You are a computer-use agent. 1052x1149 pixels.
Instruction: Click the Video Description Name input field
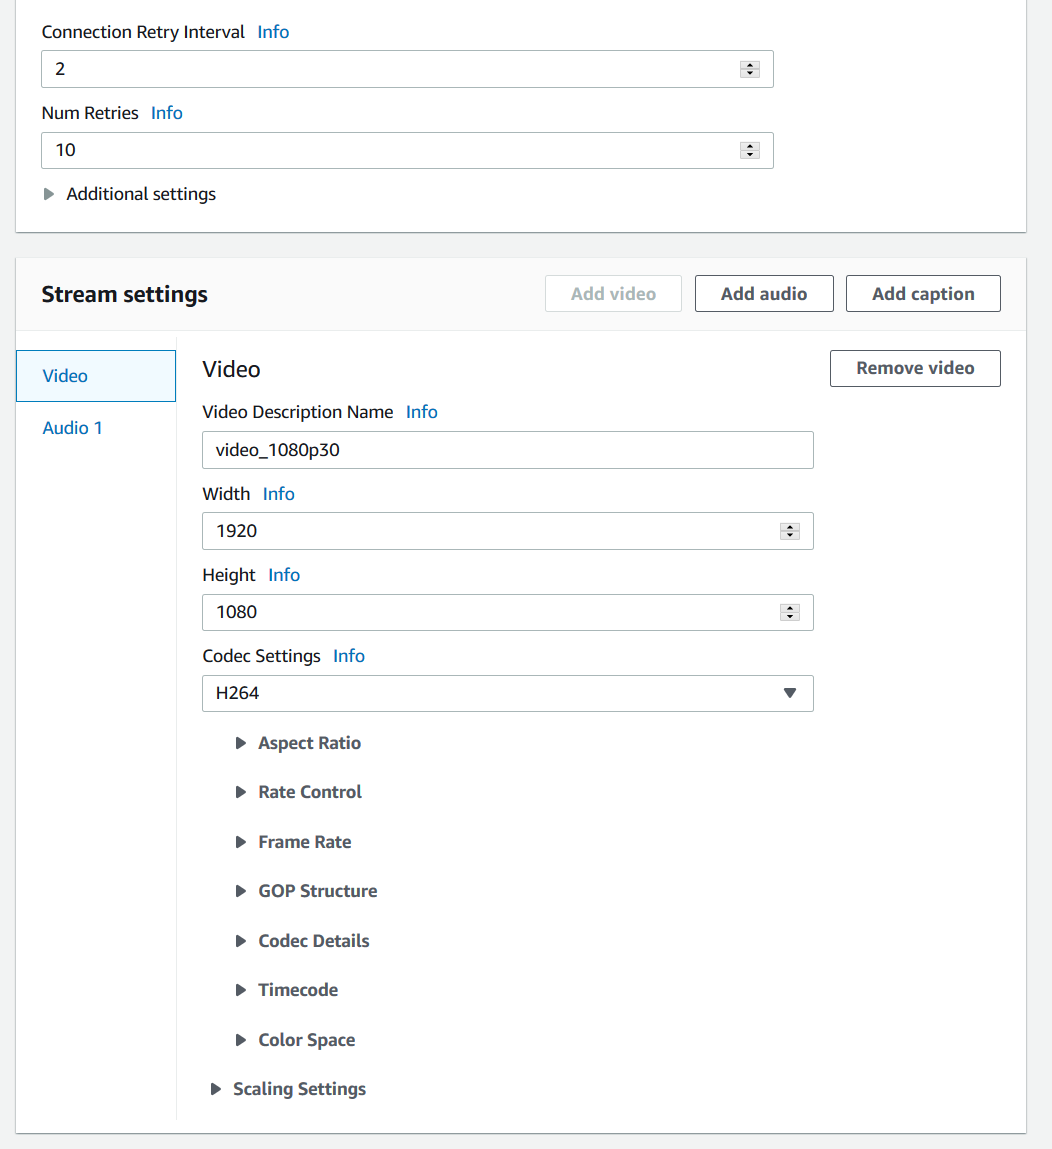coord(508,450)
